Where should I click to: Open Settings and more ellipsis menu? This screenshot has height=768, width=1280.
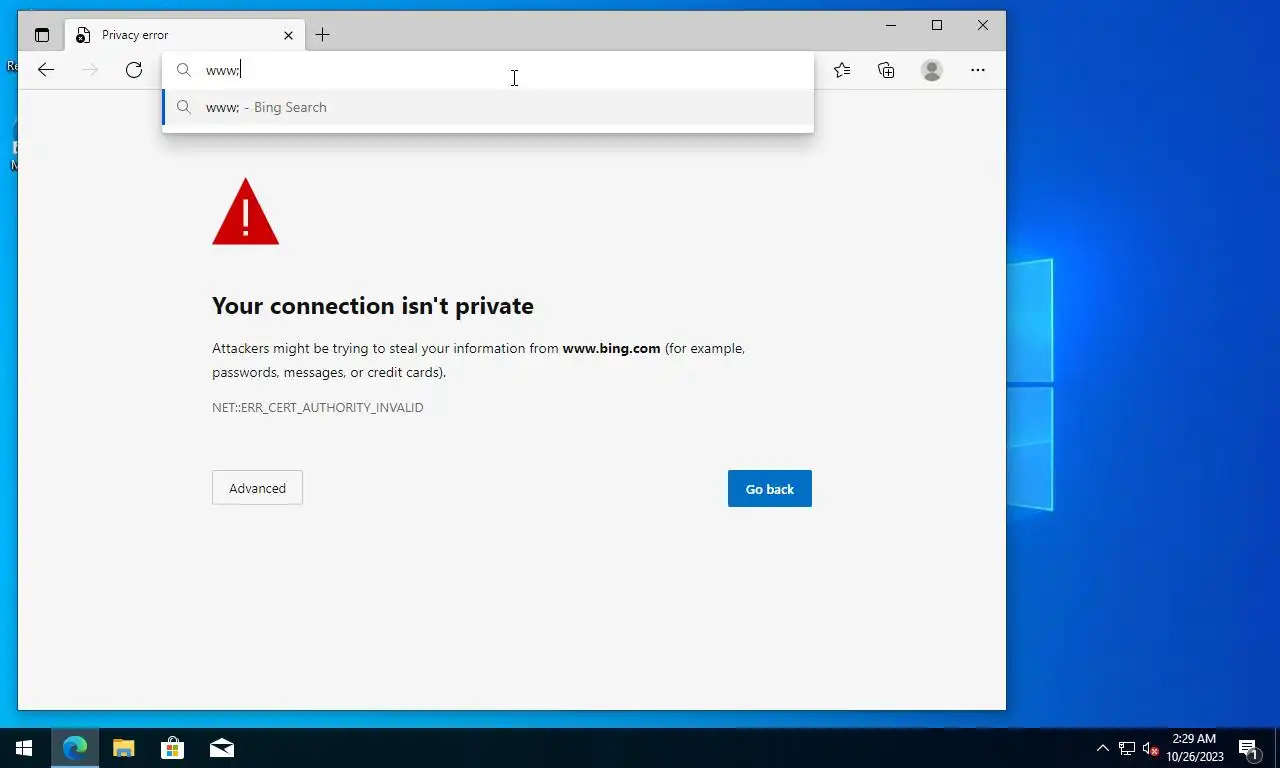click(x=978, y=70)
